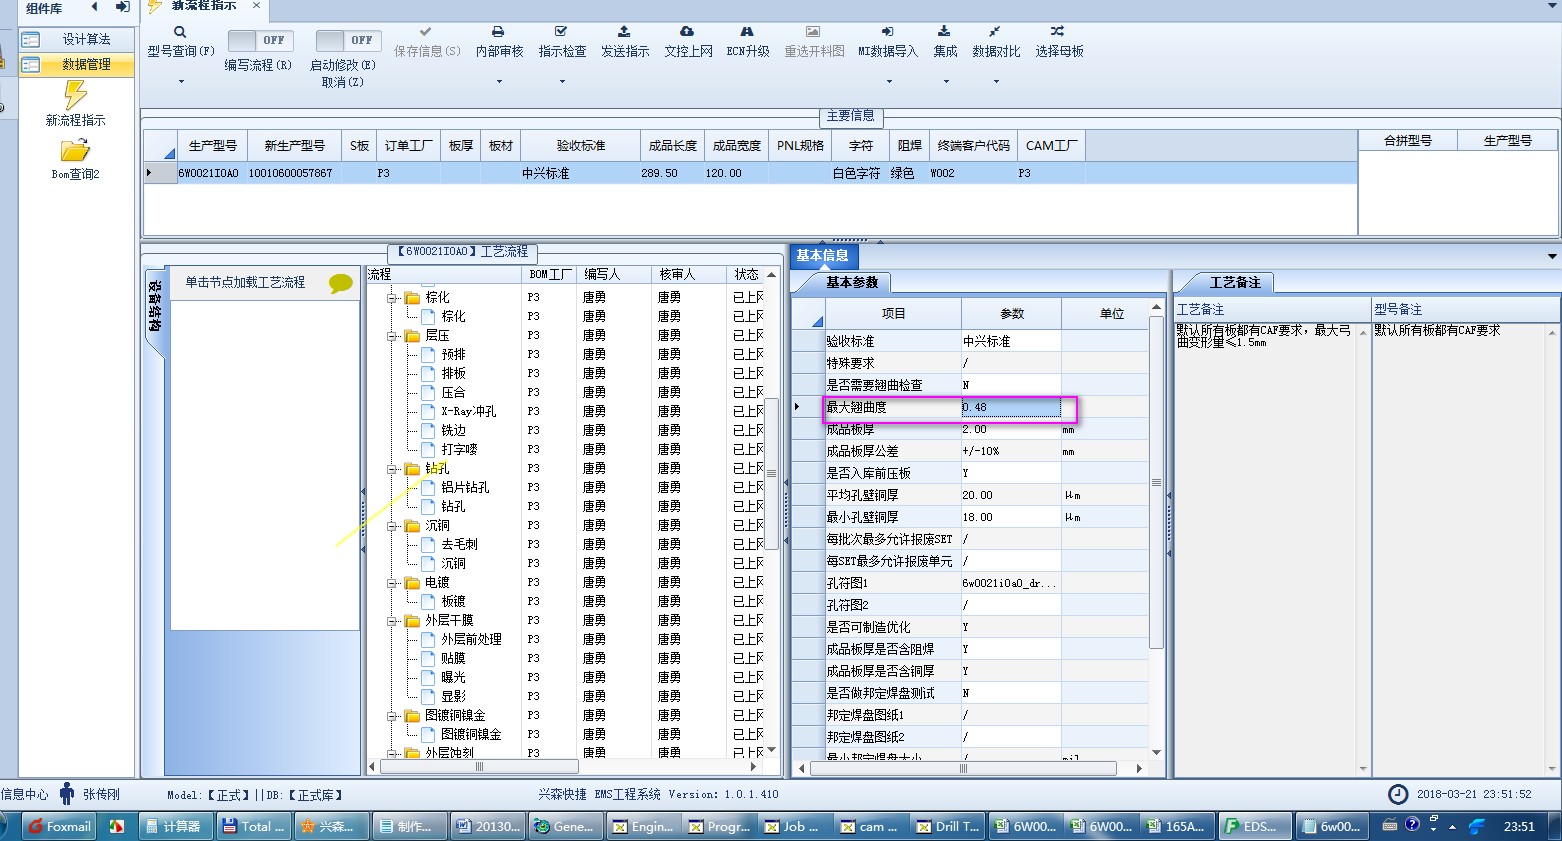Open the Drill T... taskbar button
This screenshot has height=841, width=1562.
coord(947,826)
